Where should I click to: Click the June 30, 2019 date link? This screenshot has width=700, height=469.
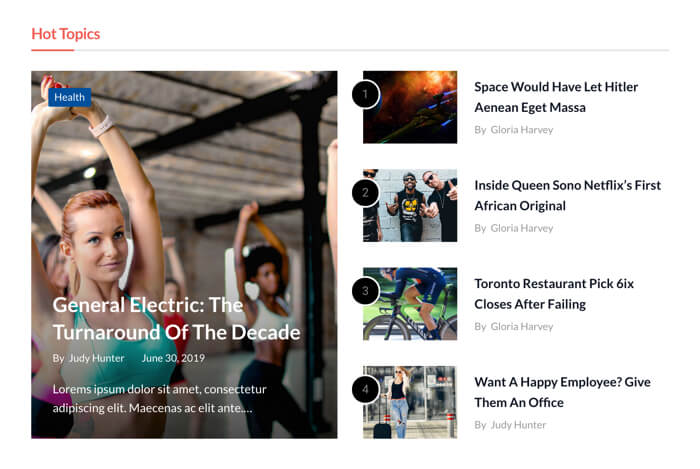(173, 358)
